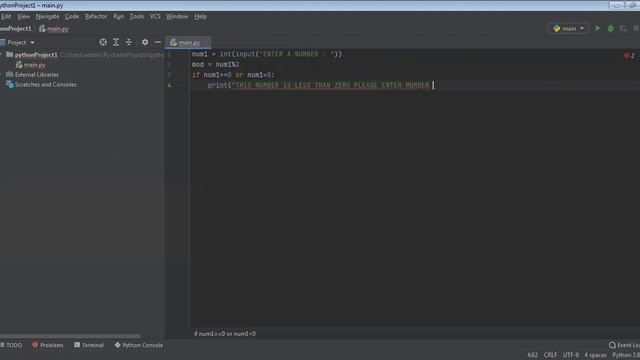Open Project panel settings gear
Image resolution: width=640 pixels, height=360 pixels.
pyautogui.click(x=145, y=42)
